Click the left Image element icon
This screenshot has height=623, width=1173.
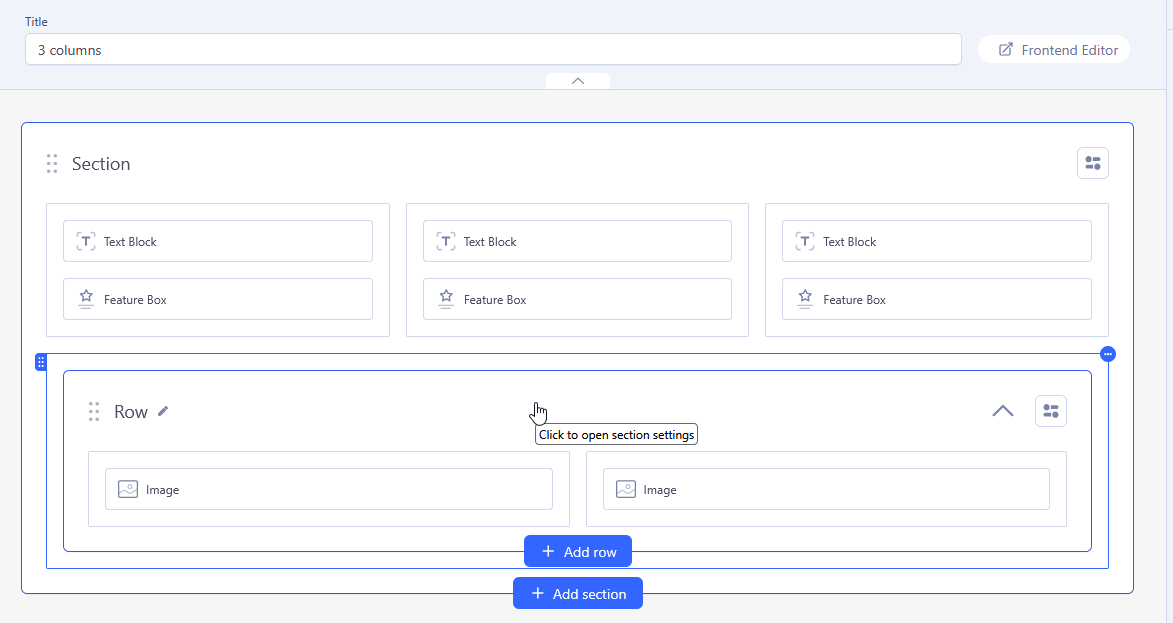[x=127, y=490]
